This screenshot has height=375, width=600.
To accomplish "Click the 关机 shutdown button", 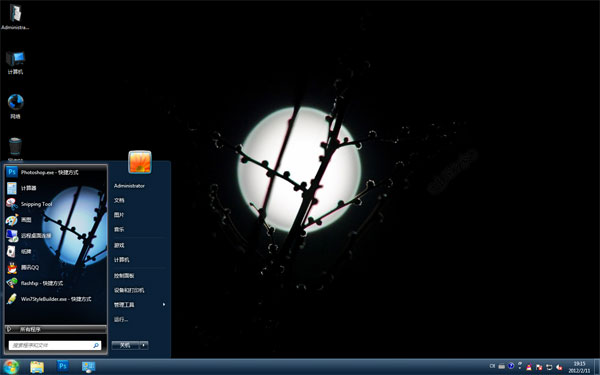I will pyautogui.click(x=125, y=345).
